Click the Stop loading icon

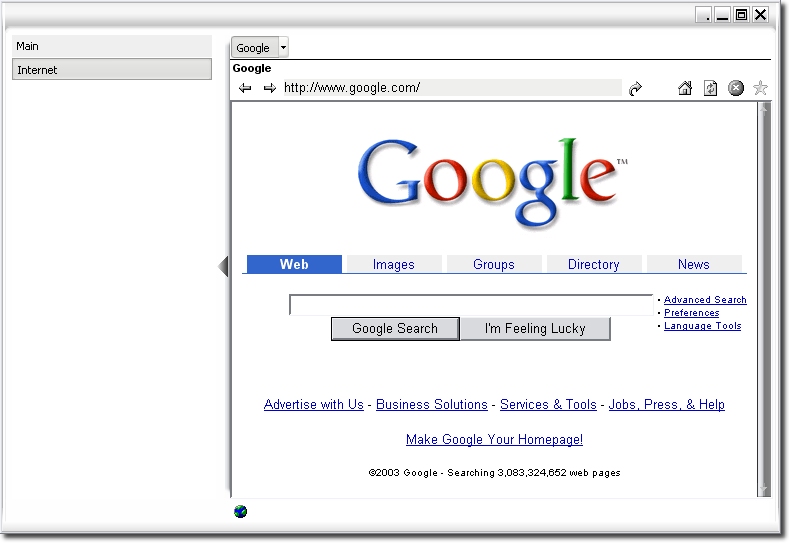tap(736, 88)
